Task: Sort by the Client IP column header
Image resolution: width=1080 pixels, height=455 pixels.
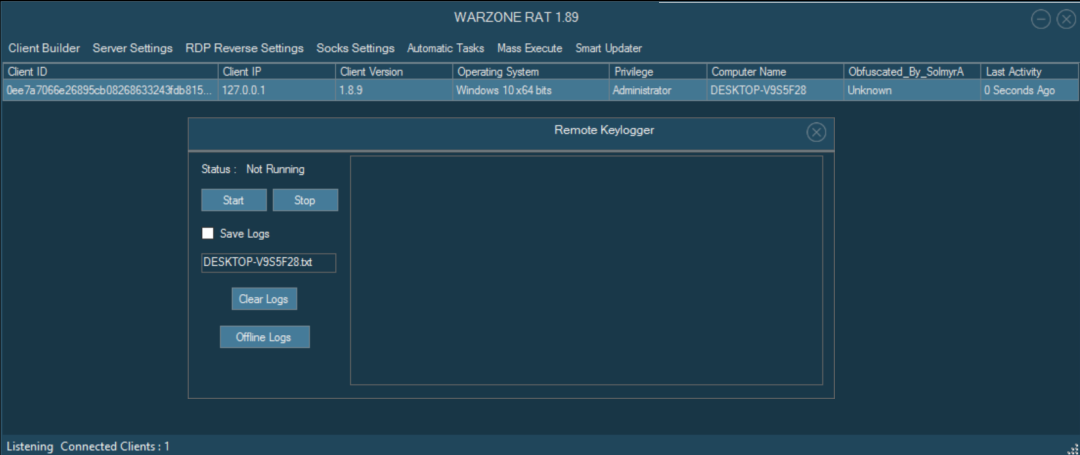Action: 277,72
